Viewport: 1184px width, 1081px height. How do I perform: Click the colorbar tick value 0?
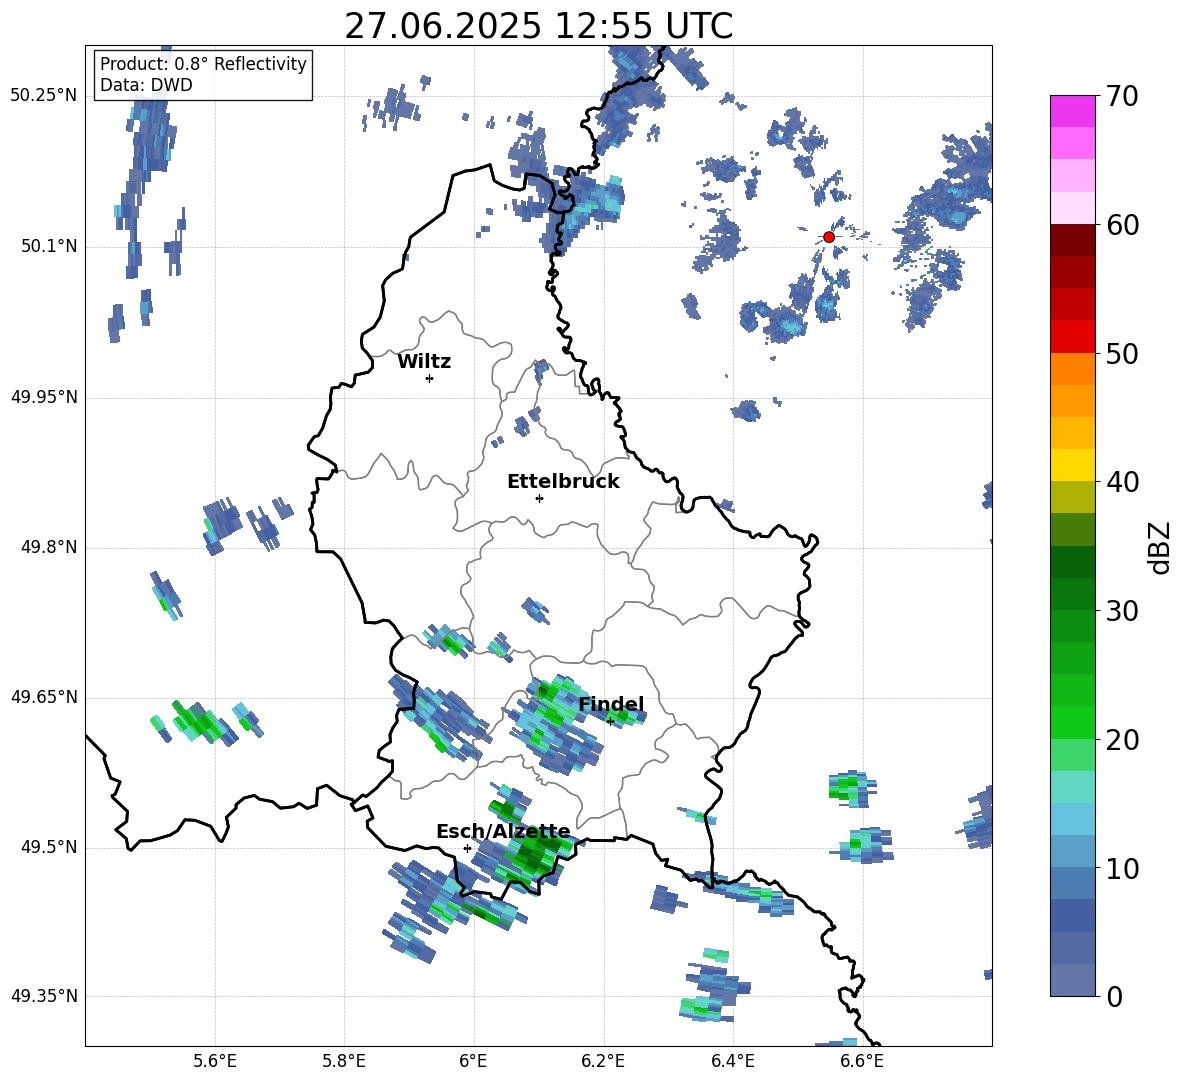[1114, 996]
